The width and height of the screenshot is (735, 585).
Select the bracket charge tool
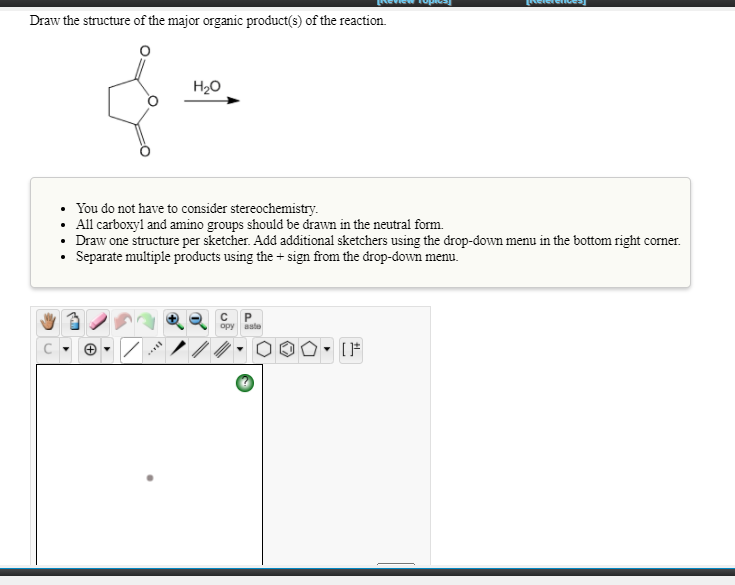351,349
